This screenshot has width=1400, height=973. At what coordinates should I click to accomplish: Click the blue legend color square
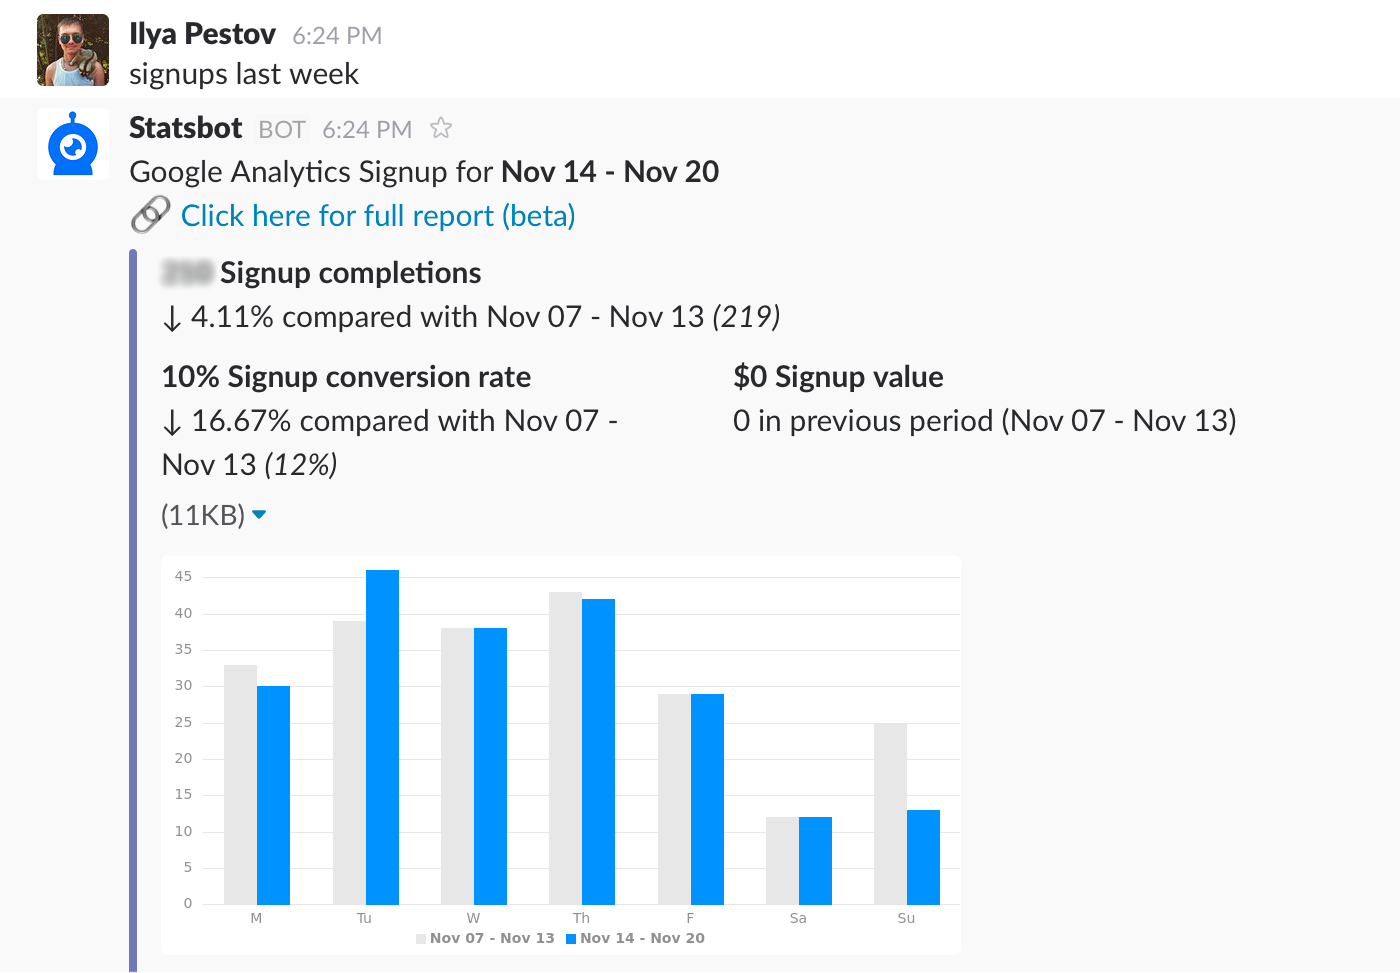571,939
